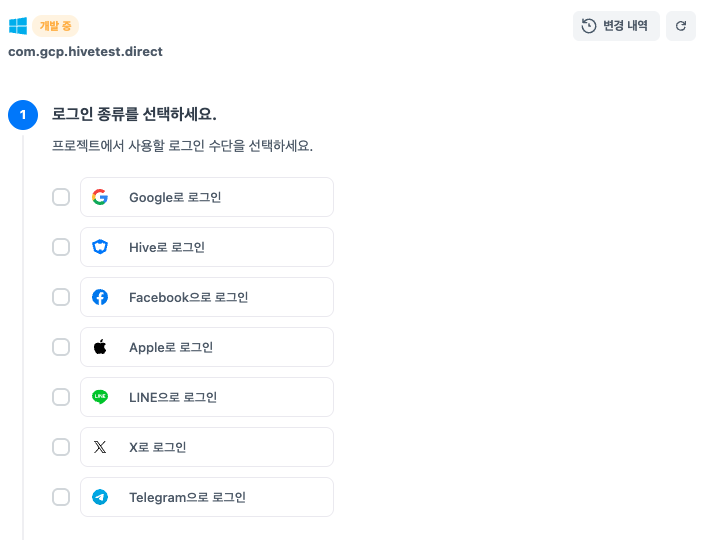Click the Windows platform logo icon
The width and height of the screenshot is (702, 540).
18,26
